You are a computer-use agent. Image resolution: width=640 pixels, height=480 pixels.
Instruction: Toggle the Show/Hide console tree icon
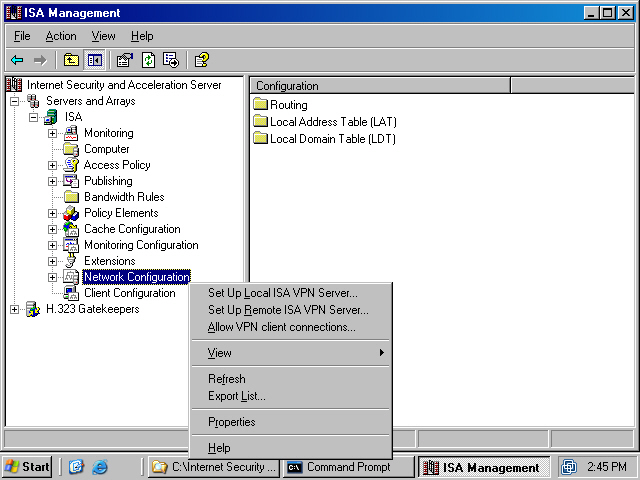point(95,60)
